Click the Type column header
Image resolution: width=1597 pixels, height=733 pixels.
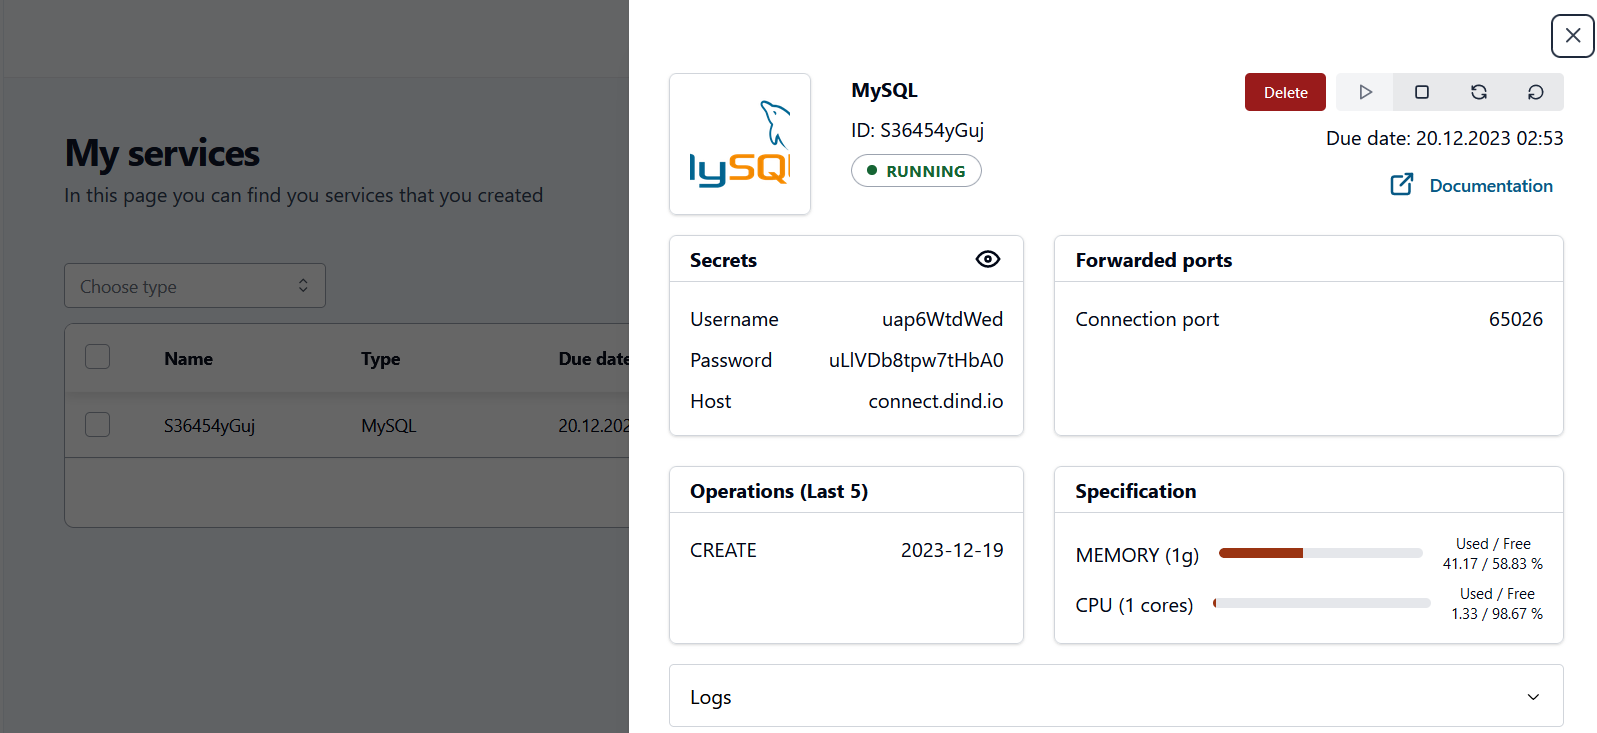(x=381, y=359)
